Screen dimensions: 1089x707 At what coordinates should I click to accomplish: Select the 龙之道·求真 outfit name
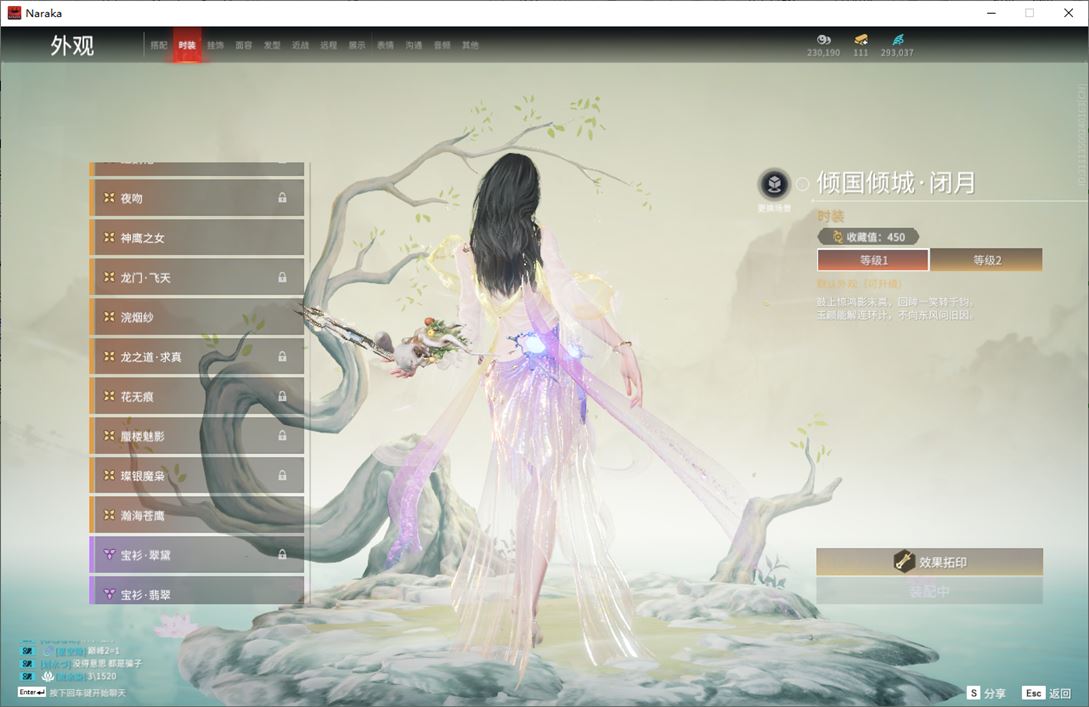(x=151, y=356)
